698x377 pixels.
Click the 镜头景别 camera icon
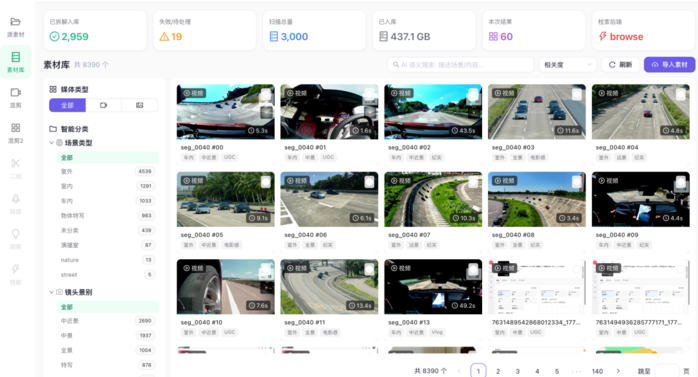click(x=59, y=292)
